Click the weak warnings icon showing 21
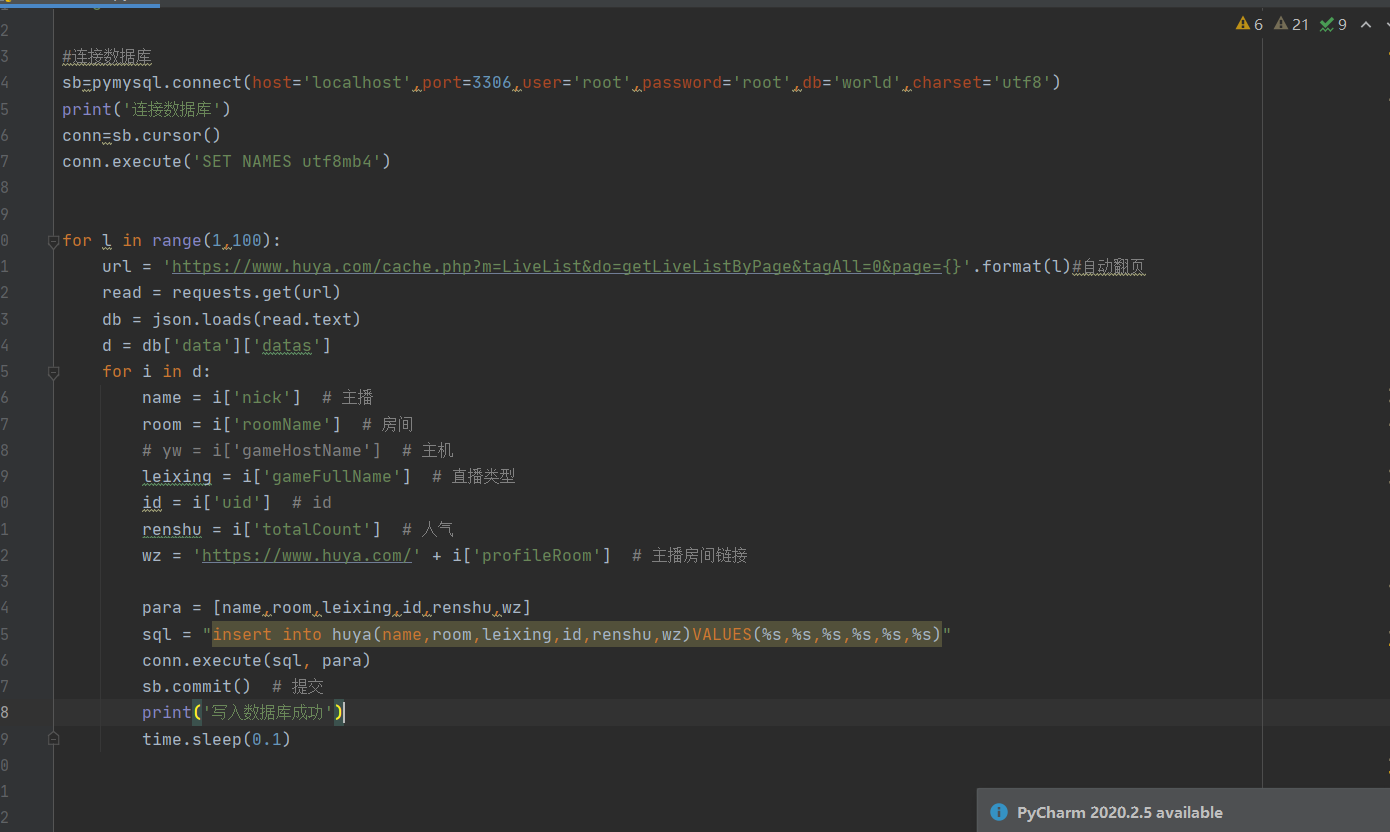 tap(1292, 24)
